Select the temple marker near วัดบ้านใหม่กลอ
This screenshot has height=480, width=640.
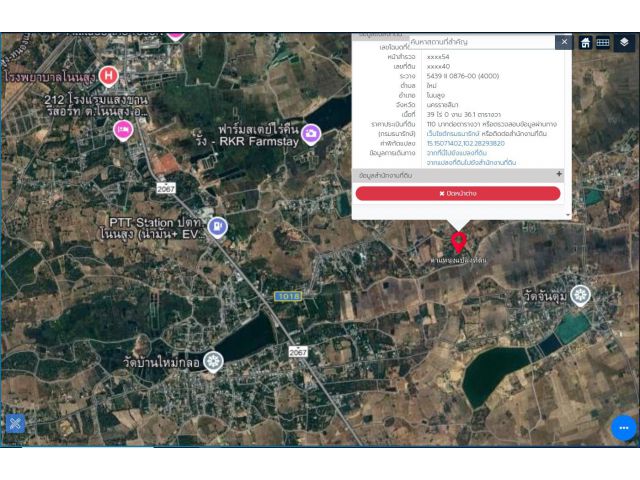(212, 361)
